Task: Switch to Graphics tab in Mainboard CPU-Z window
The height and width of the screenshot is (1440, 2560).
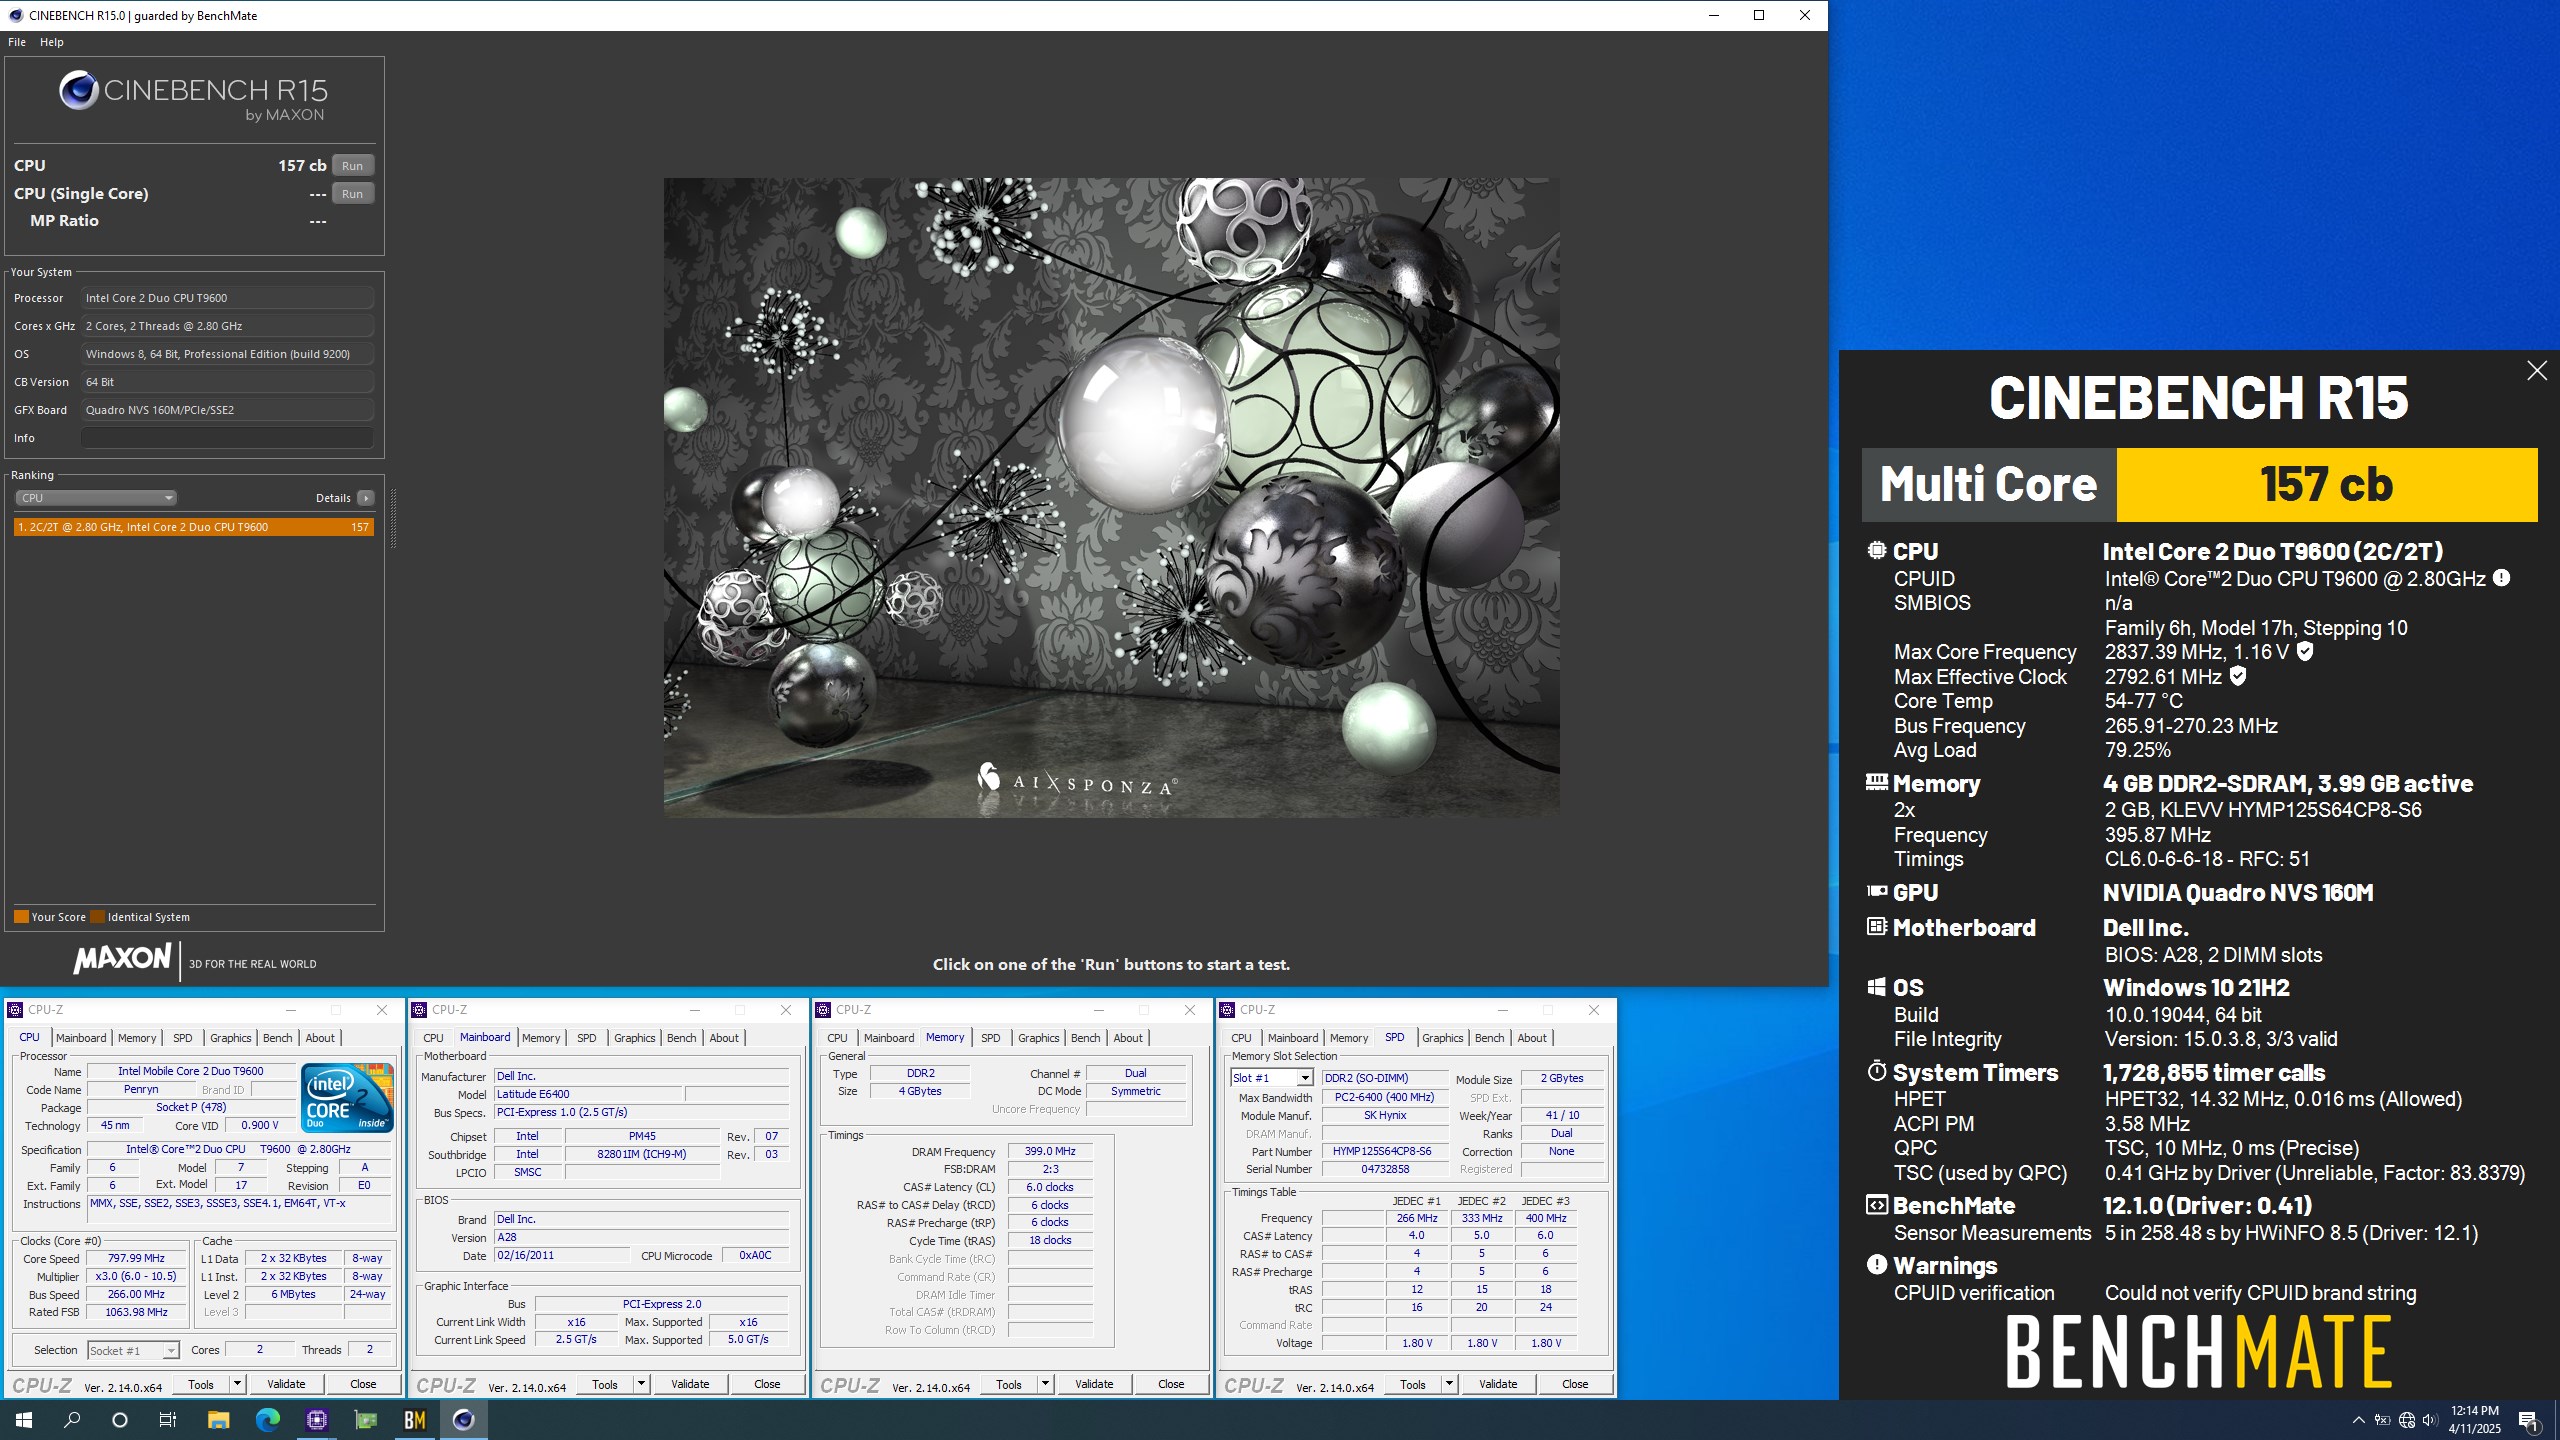Action: point(635,1038)
